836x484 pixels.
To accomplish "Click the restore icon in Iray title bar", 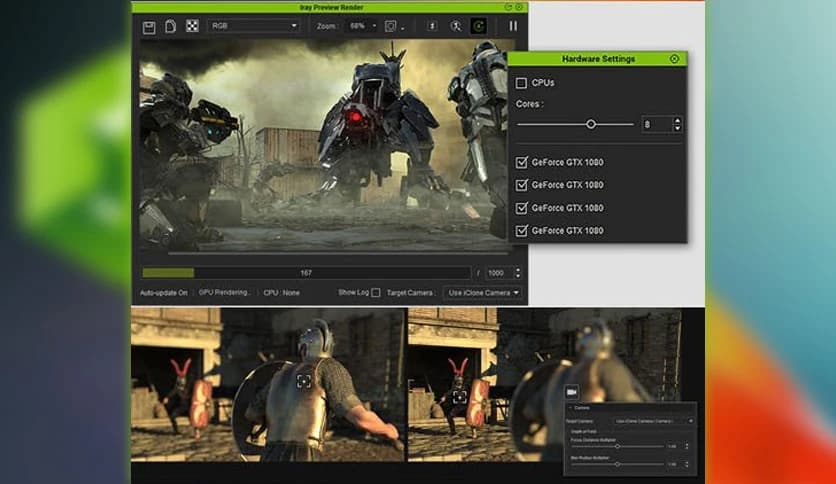I will tap(508, 7).
